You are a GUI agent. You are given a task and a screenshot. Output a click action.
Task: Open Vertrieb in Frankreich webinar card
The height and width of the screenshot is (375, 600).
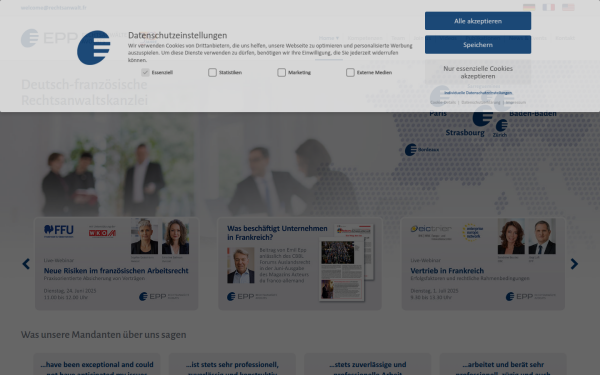(447, 271)
